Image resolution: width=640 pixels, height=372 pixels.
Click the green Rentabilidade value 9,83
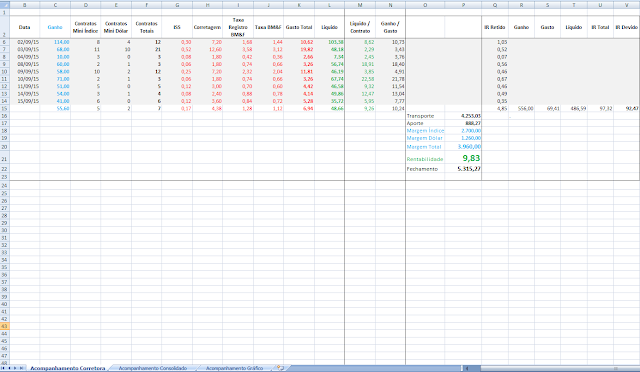(x=463, y=158)
